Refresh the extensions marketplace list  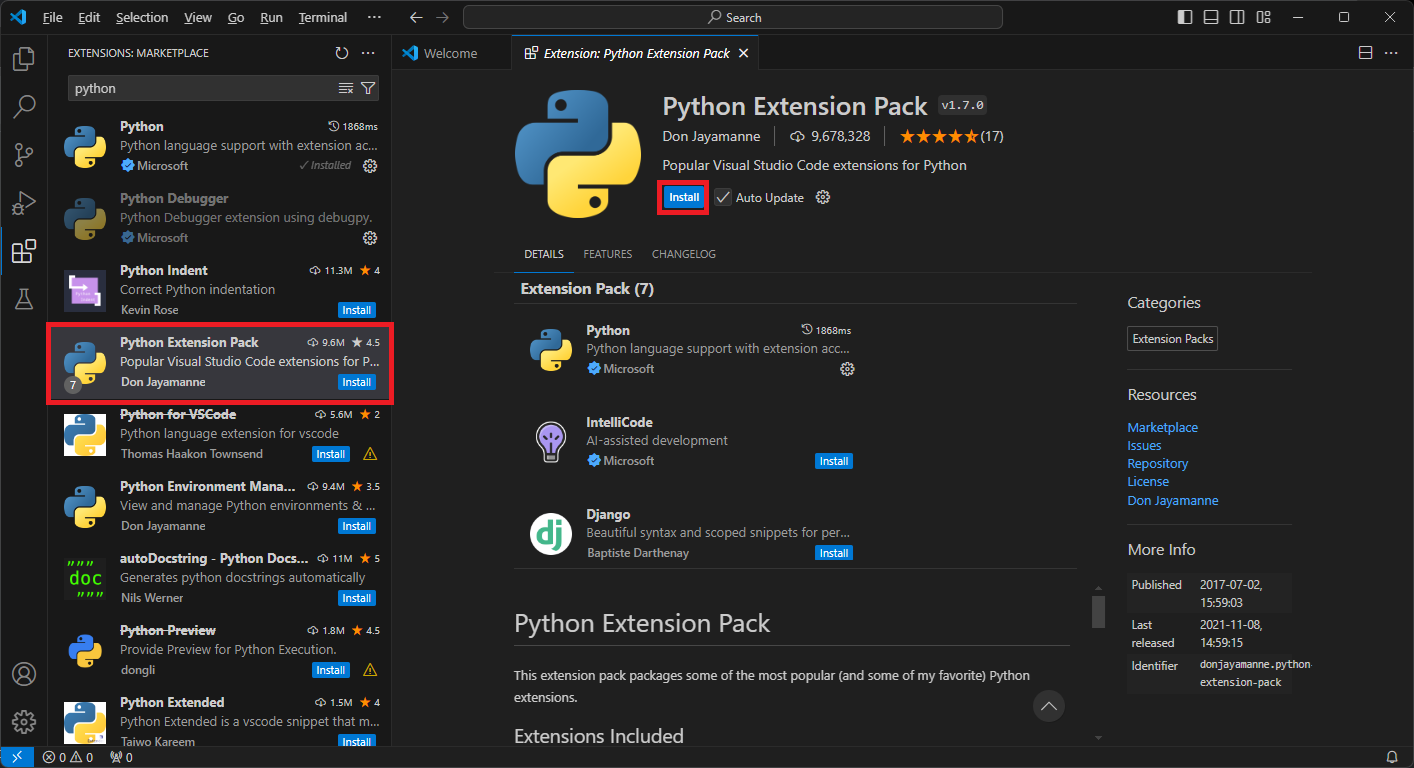point(342,53)
